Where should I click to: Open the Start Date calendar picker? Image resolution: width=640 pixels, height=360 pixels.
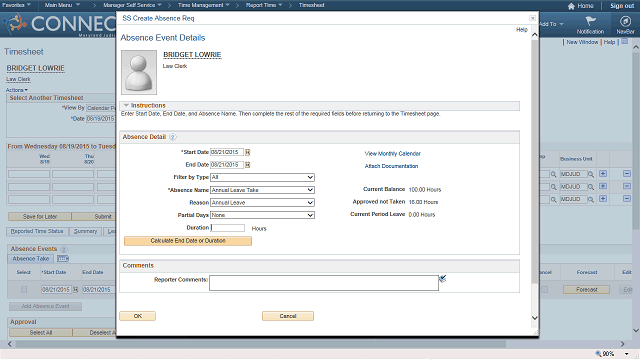coord(247,152)
